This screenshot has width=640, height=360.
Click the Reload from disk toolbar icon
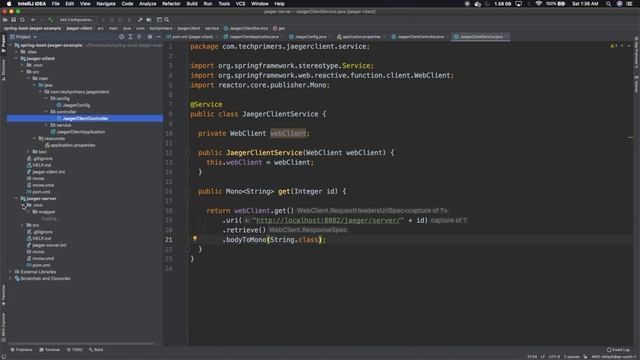tap(22, 20)
